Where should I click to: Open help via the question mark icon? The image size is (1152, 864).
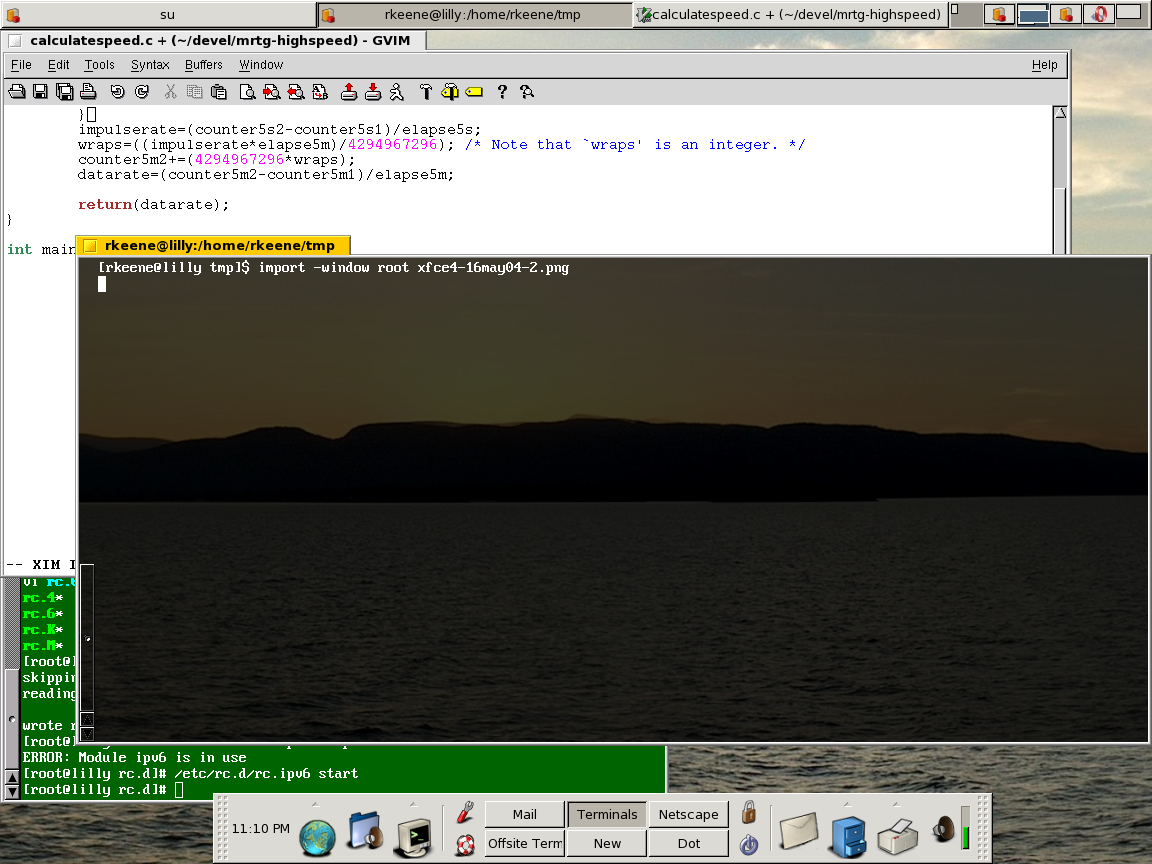point(502,92)
